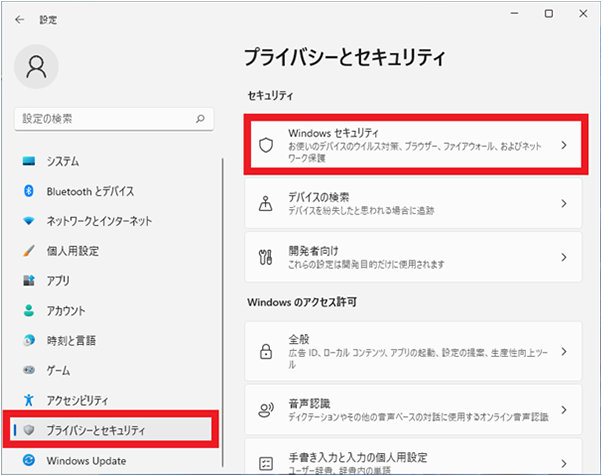Open 開発者向け settings title
Image resolution: width=602 pixels, height=476 pixels.
[x=313, y=251]
